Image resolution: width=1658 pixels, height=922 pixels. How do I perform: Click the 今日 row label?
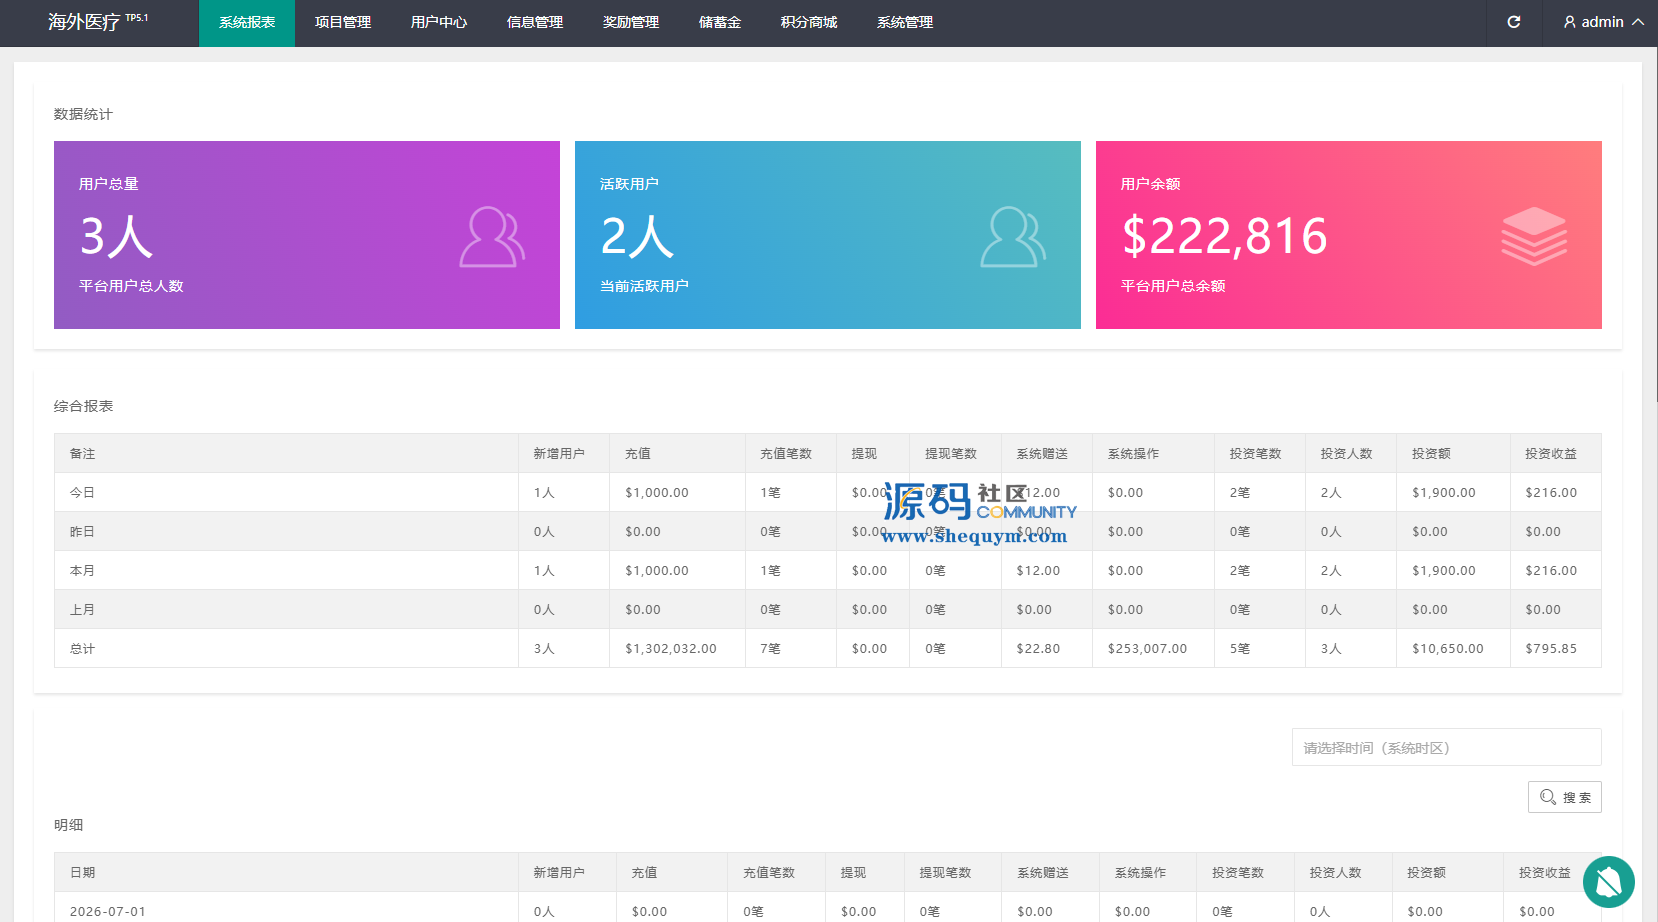point(82,493)
